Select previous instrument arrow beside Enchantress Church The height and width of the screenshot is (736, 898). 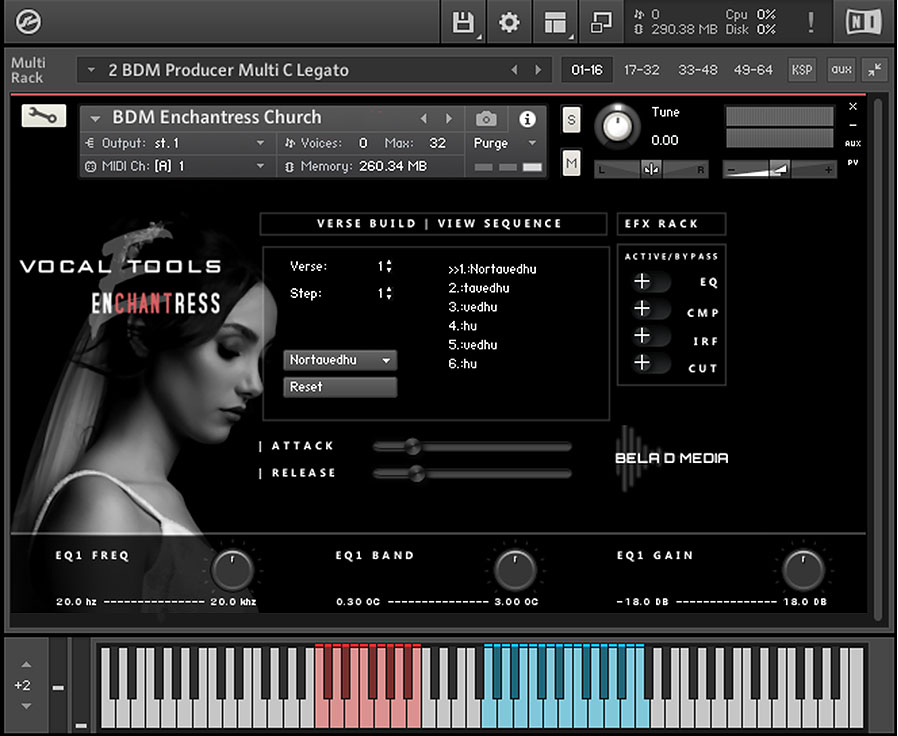[424, 119]
